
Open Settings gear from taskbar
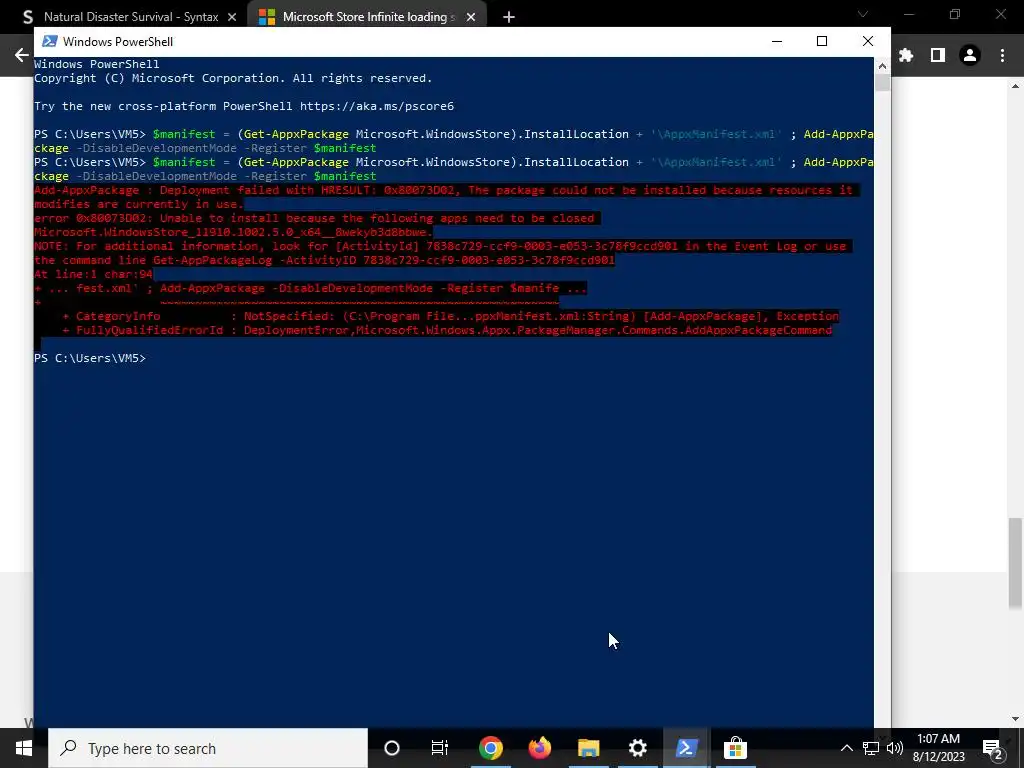(x=637, y=748)
